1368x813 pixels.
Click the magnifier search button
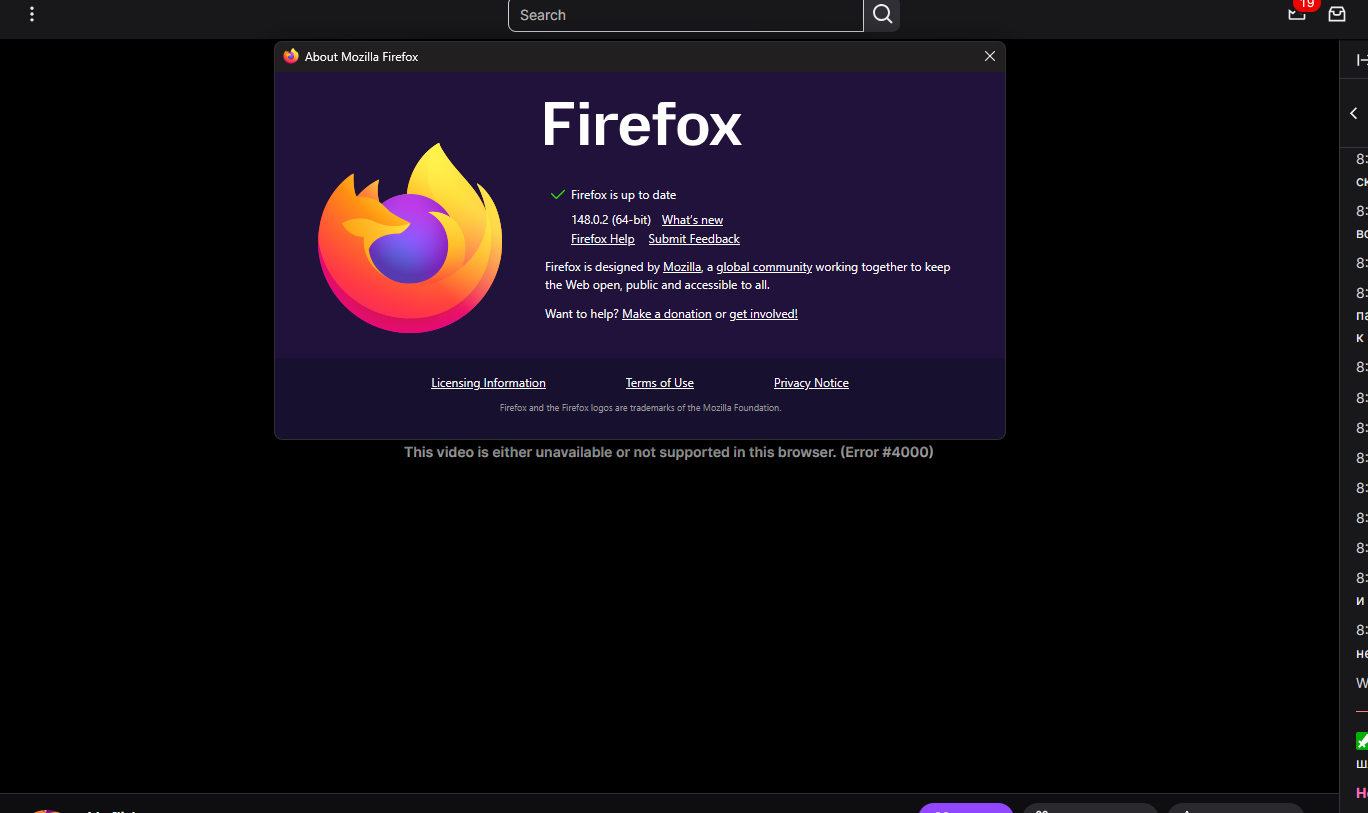click(882, 15)
